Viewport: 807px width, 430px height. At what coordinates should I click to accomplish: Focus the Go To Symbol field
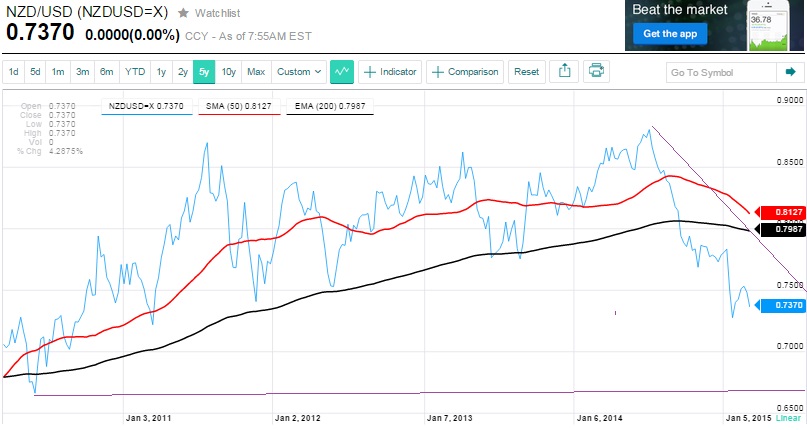[721, 72]
